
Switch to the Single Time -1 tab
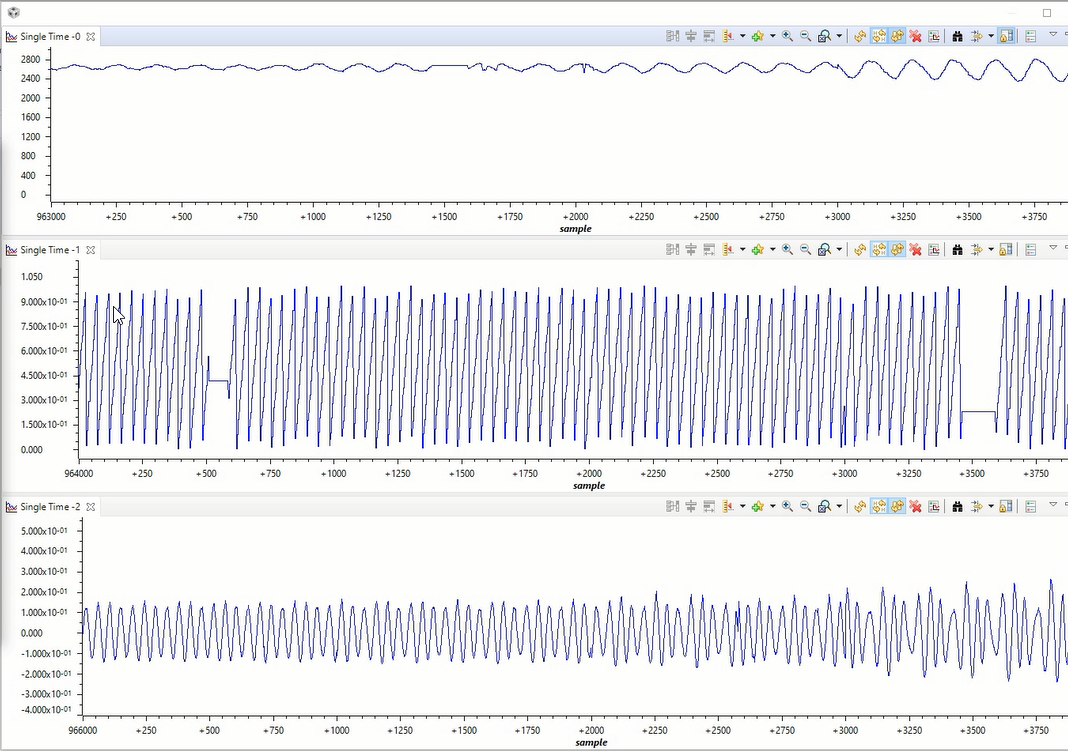point(50,250)
